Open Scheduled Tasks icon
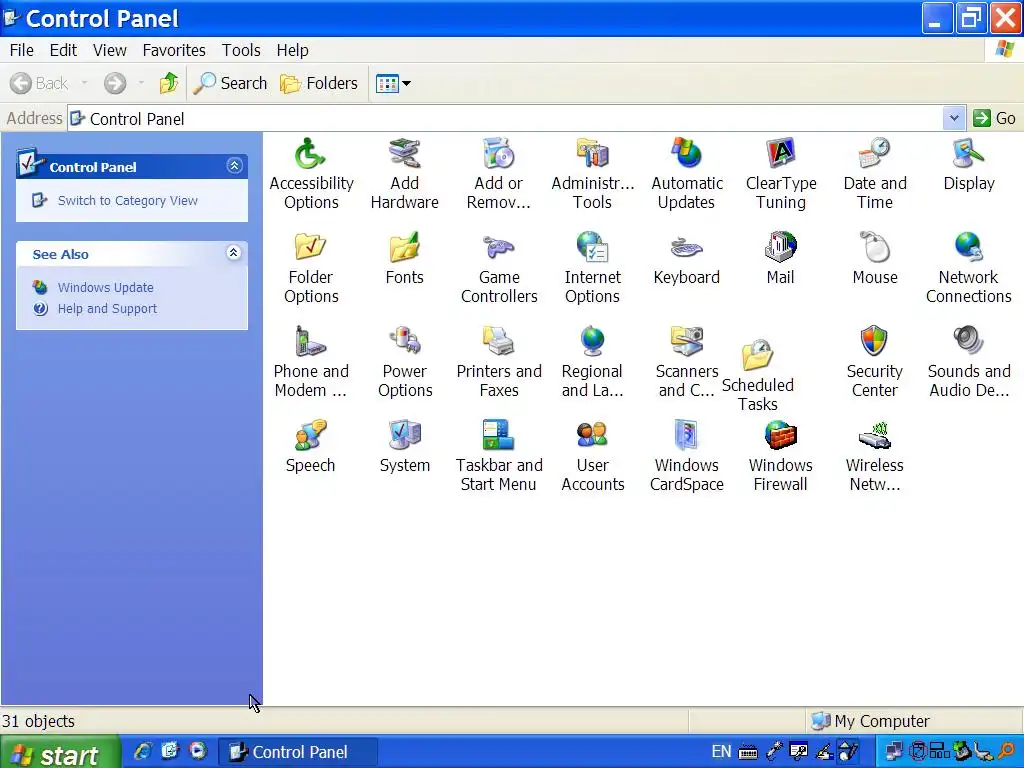 [x=758, y=356]
